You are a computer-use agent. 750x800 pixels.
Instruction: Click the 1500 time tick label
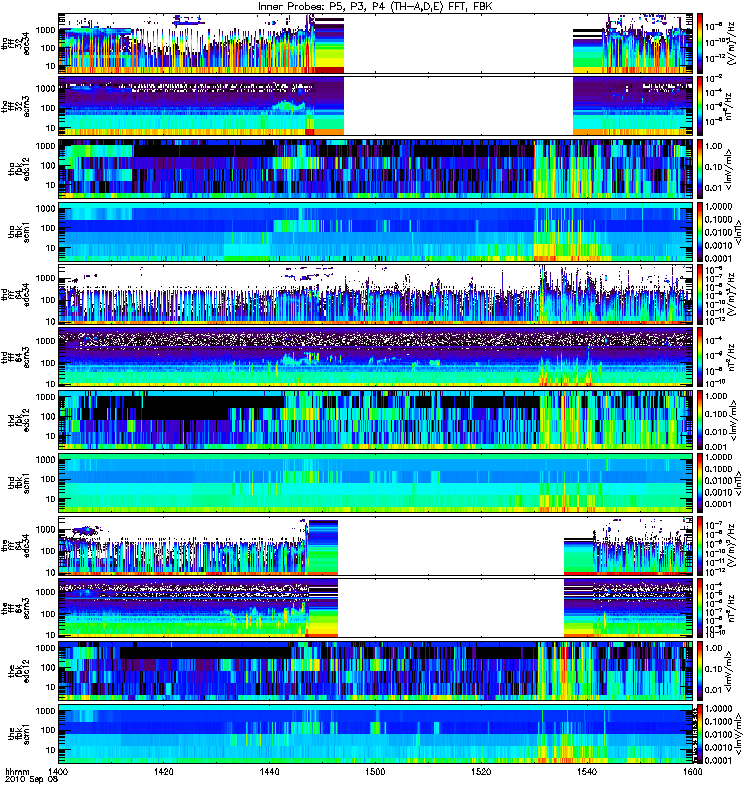[375, 772]
